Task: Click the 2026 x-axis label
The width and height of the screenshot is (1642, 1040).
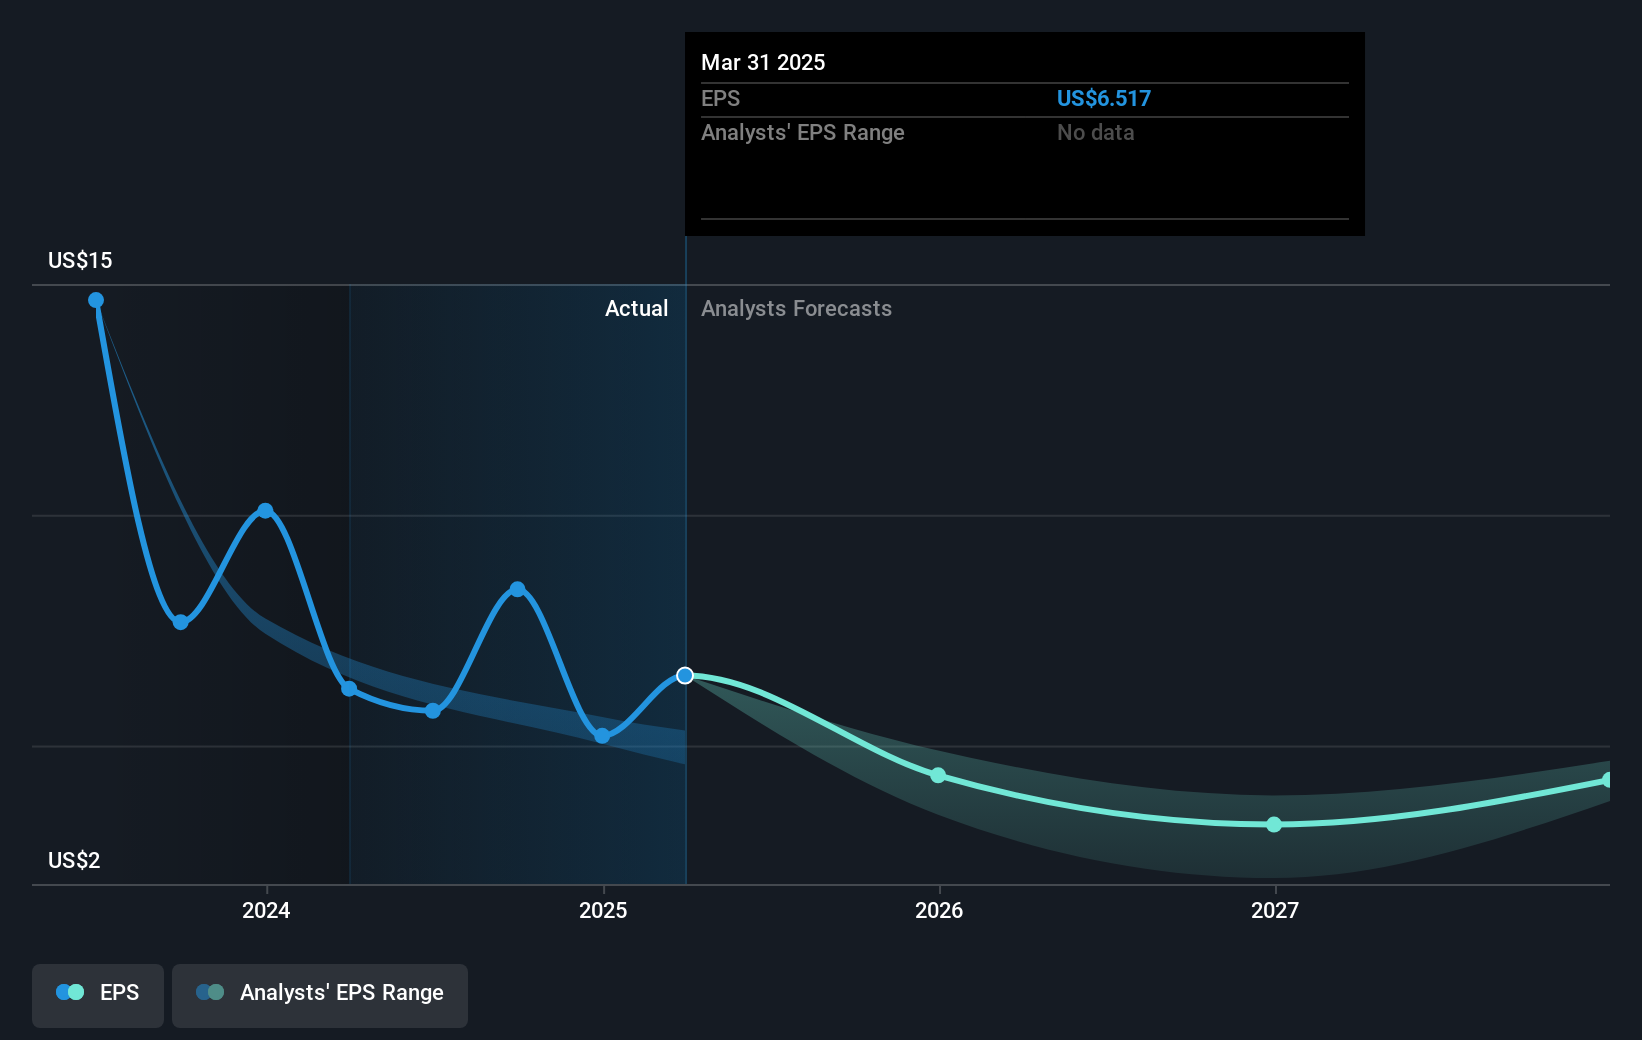Action: click(x=939, y=910)
